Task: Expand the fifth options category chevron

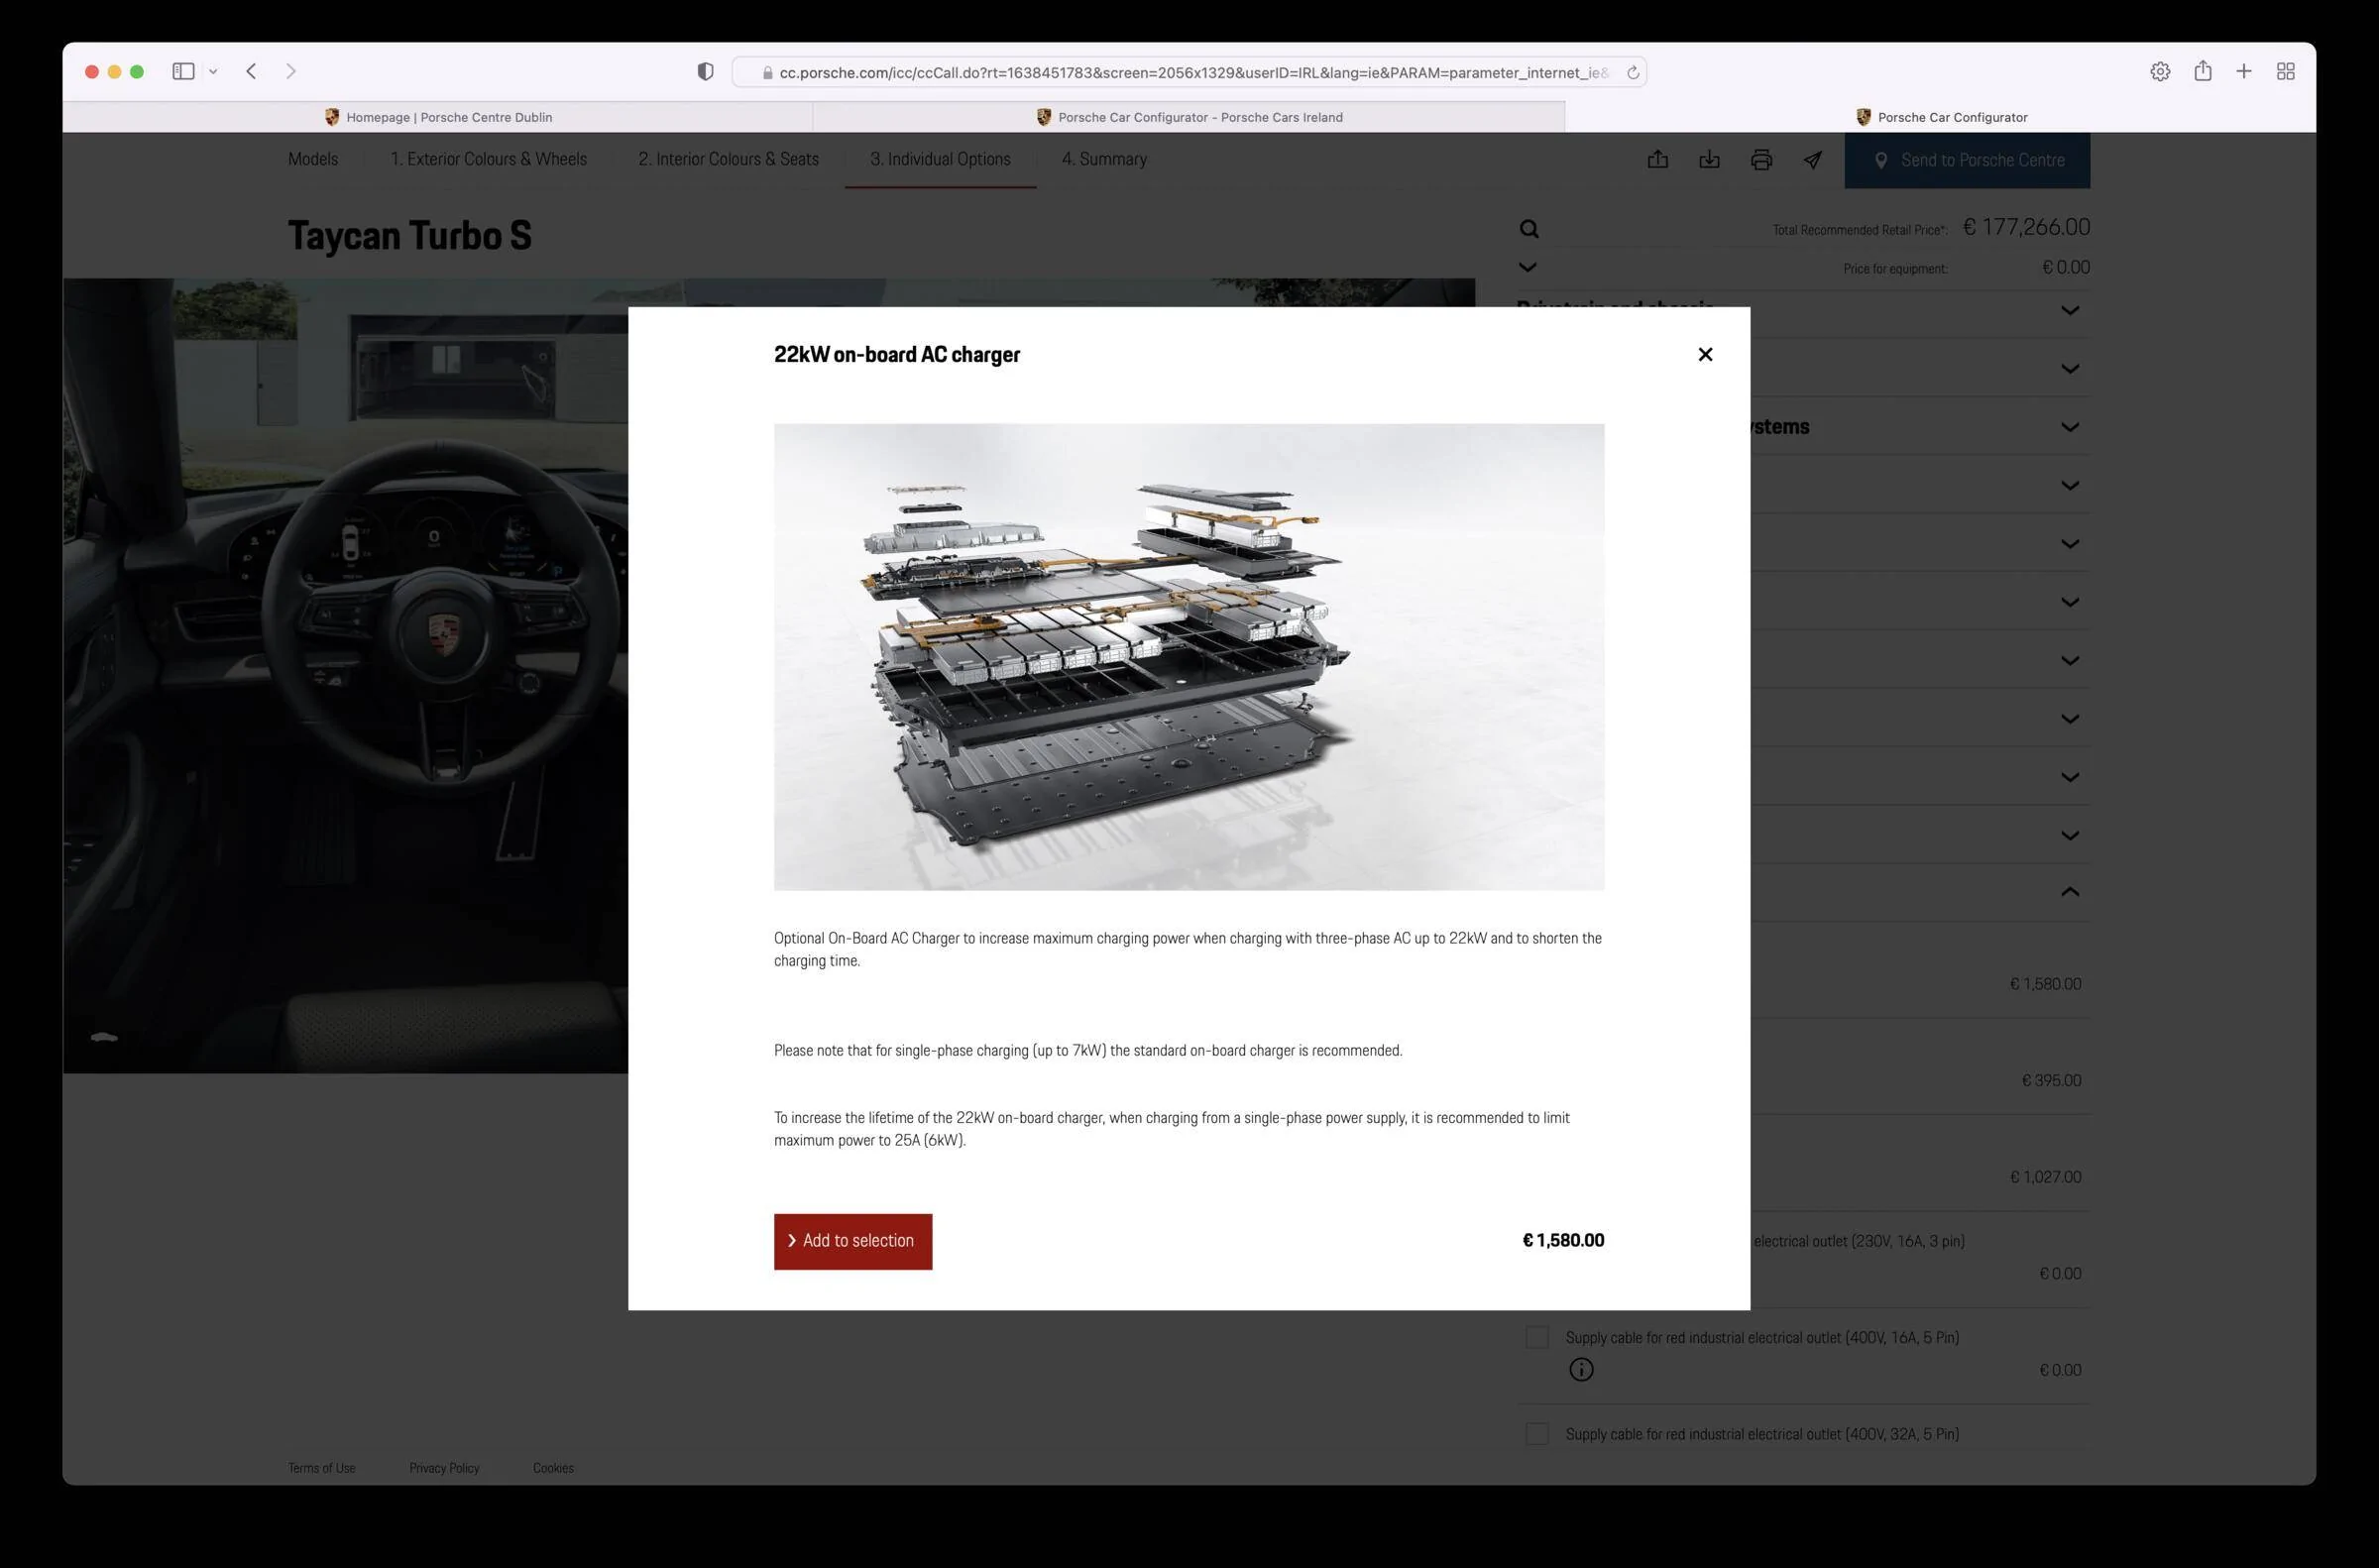Action: (2070, 544)
